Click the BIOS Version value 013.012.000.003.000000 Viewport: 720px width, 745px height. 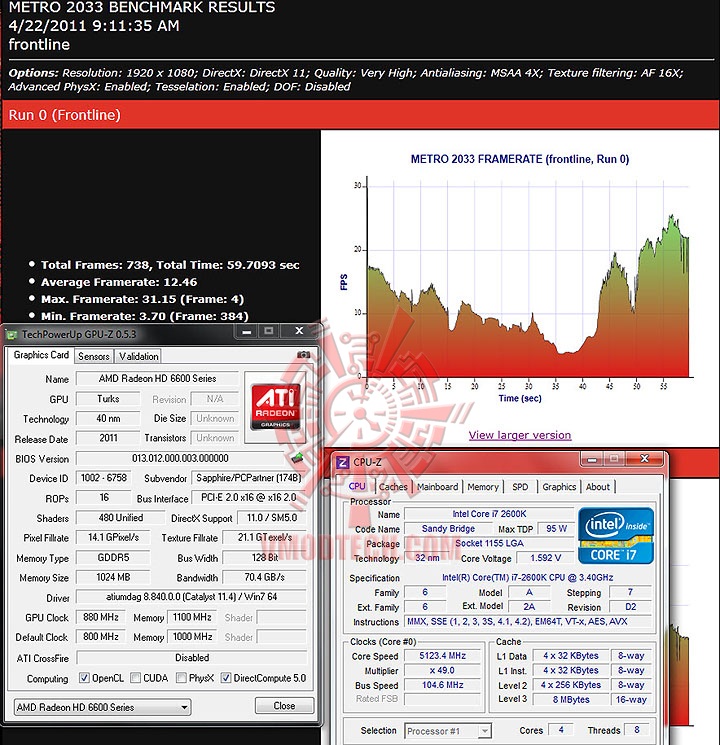pos(180,458)
